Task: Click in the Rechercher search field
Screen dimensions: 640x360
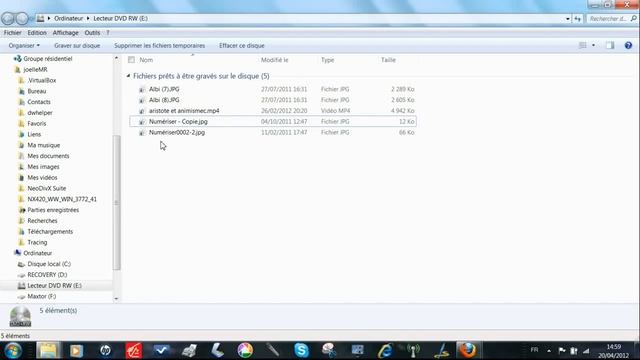Action: 608,18
